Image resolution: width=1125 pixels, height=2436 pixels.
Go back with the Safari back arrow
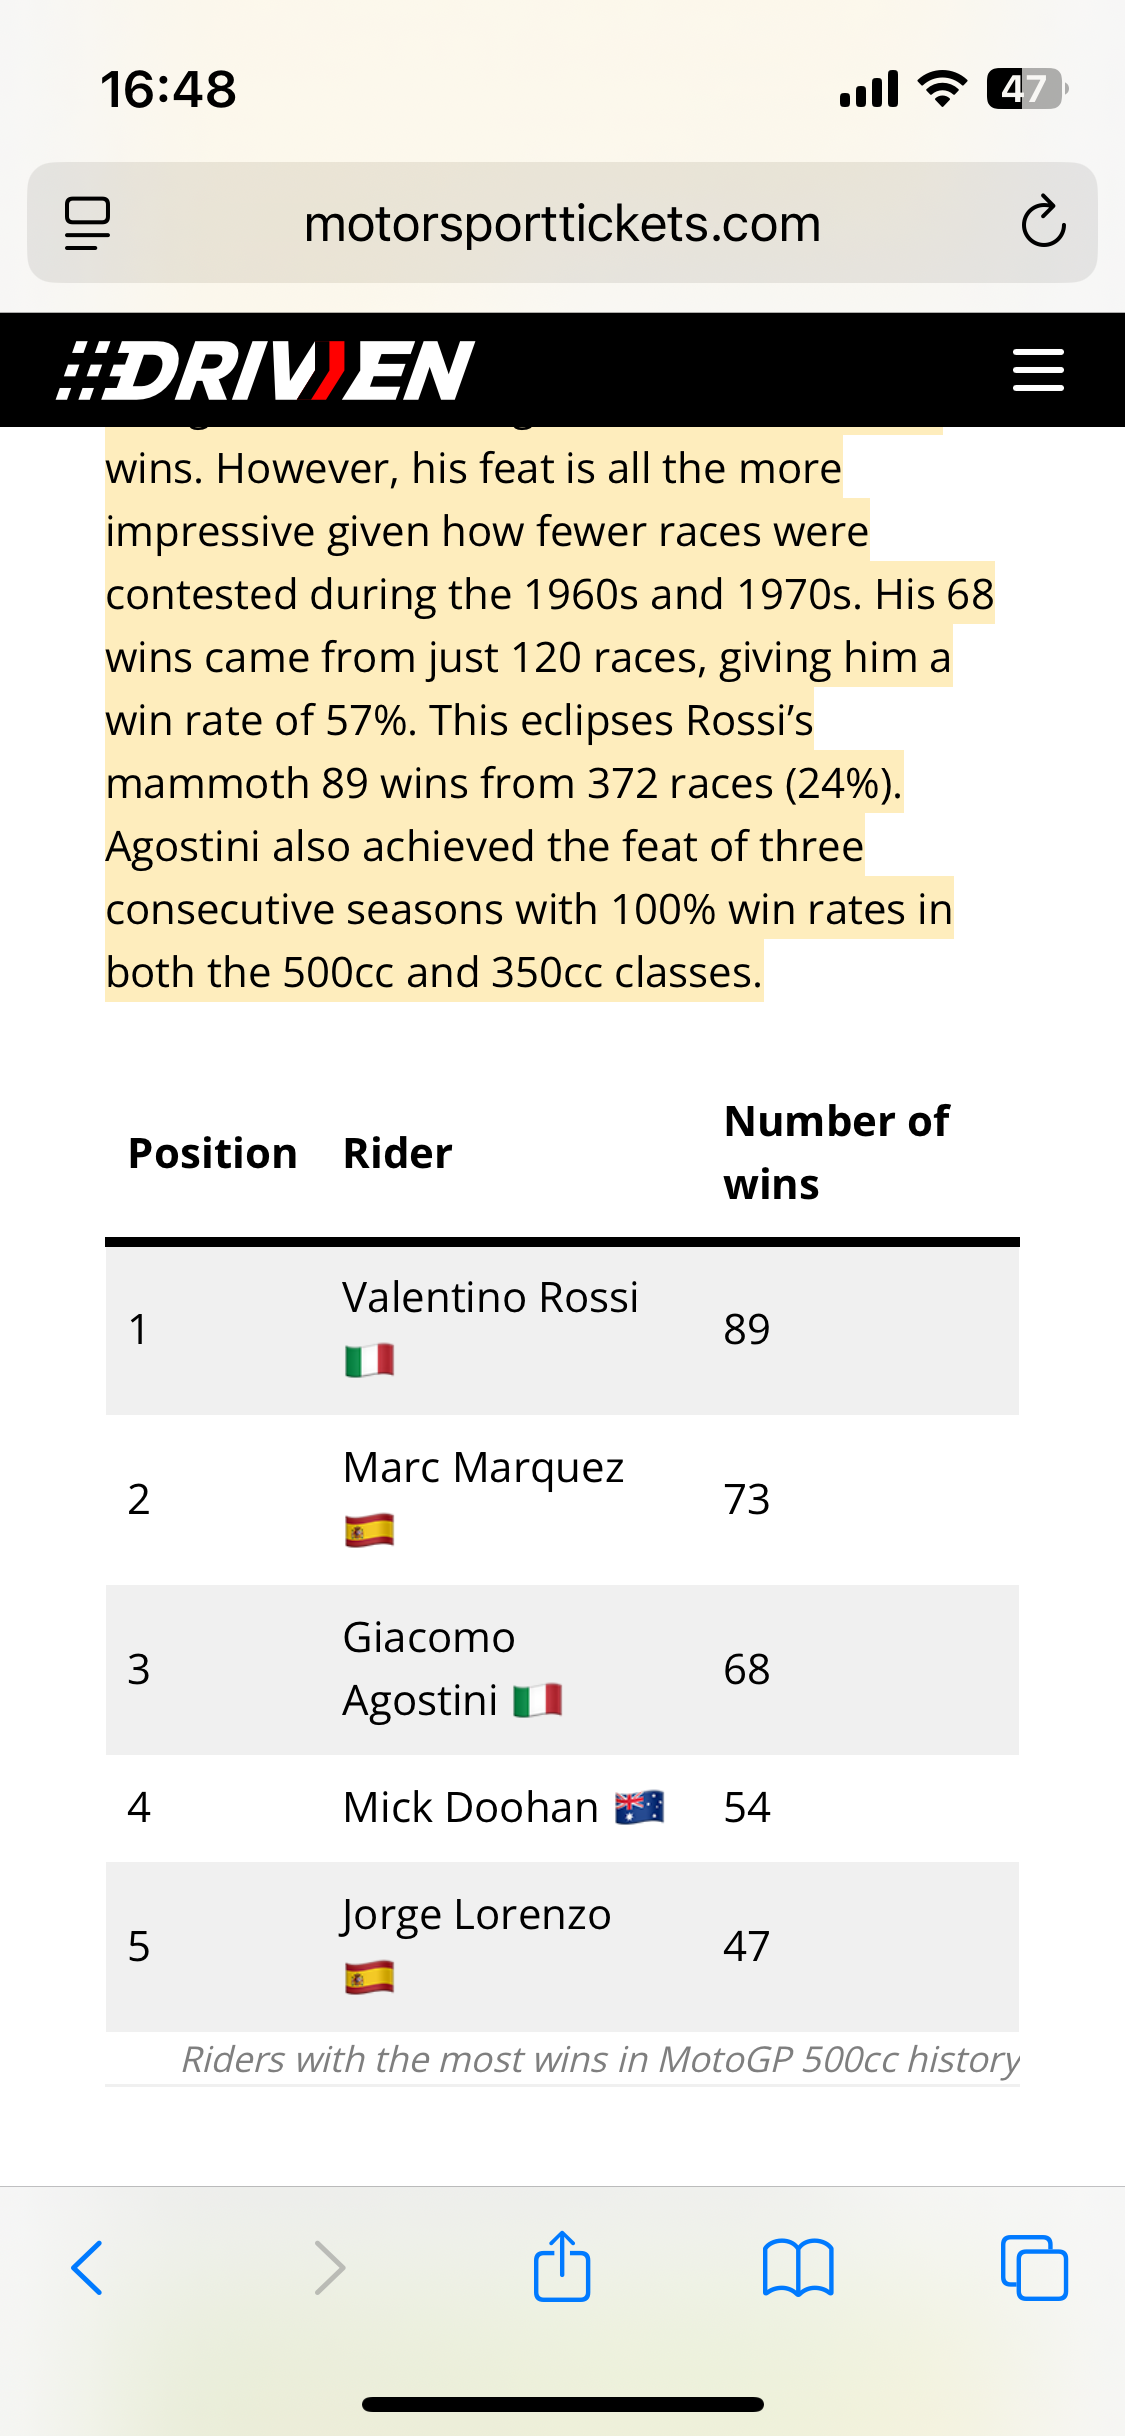pos(87,2267)
